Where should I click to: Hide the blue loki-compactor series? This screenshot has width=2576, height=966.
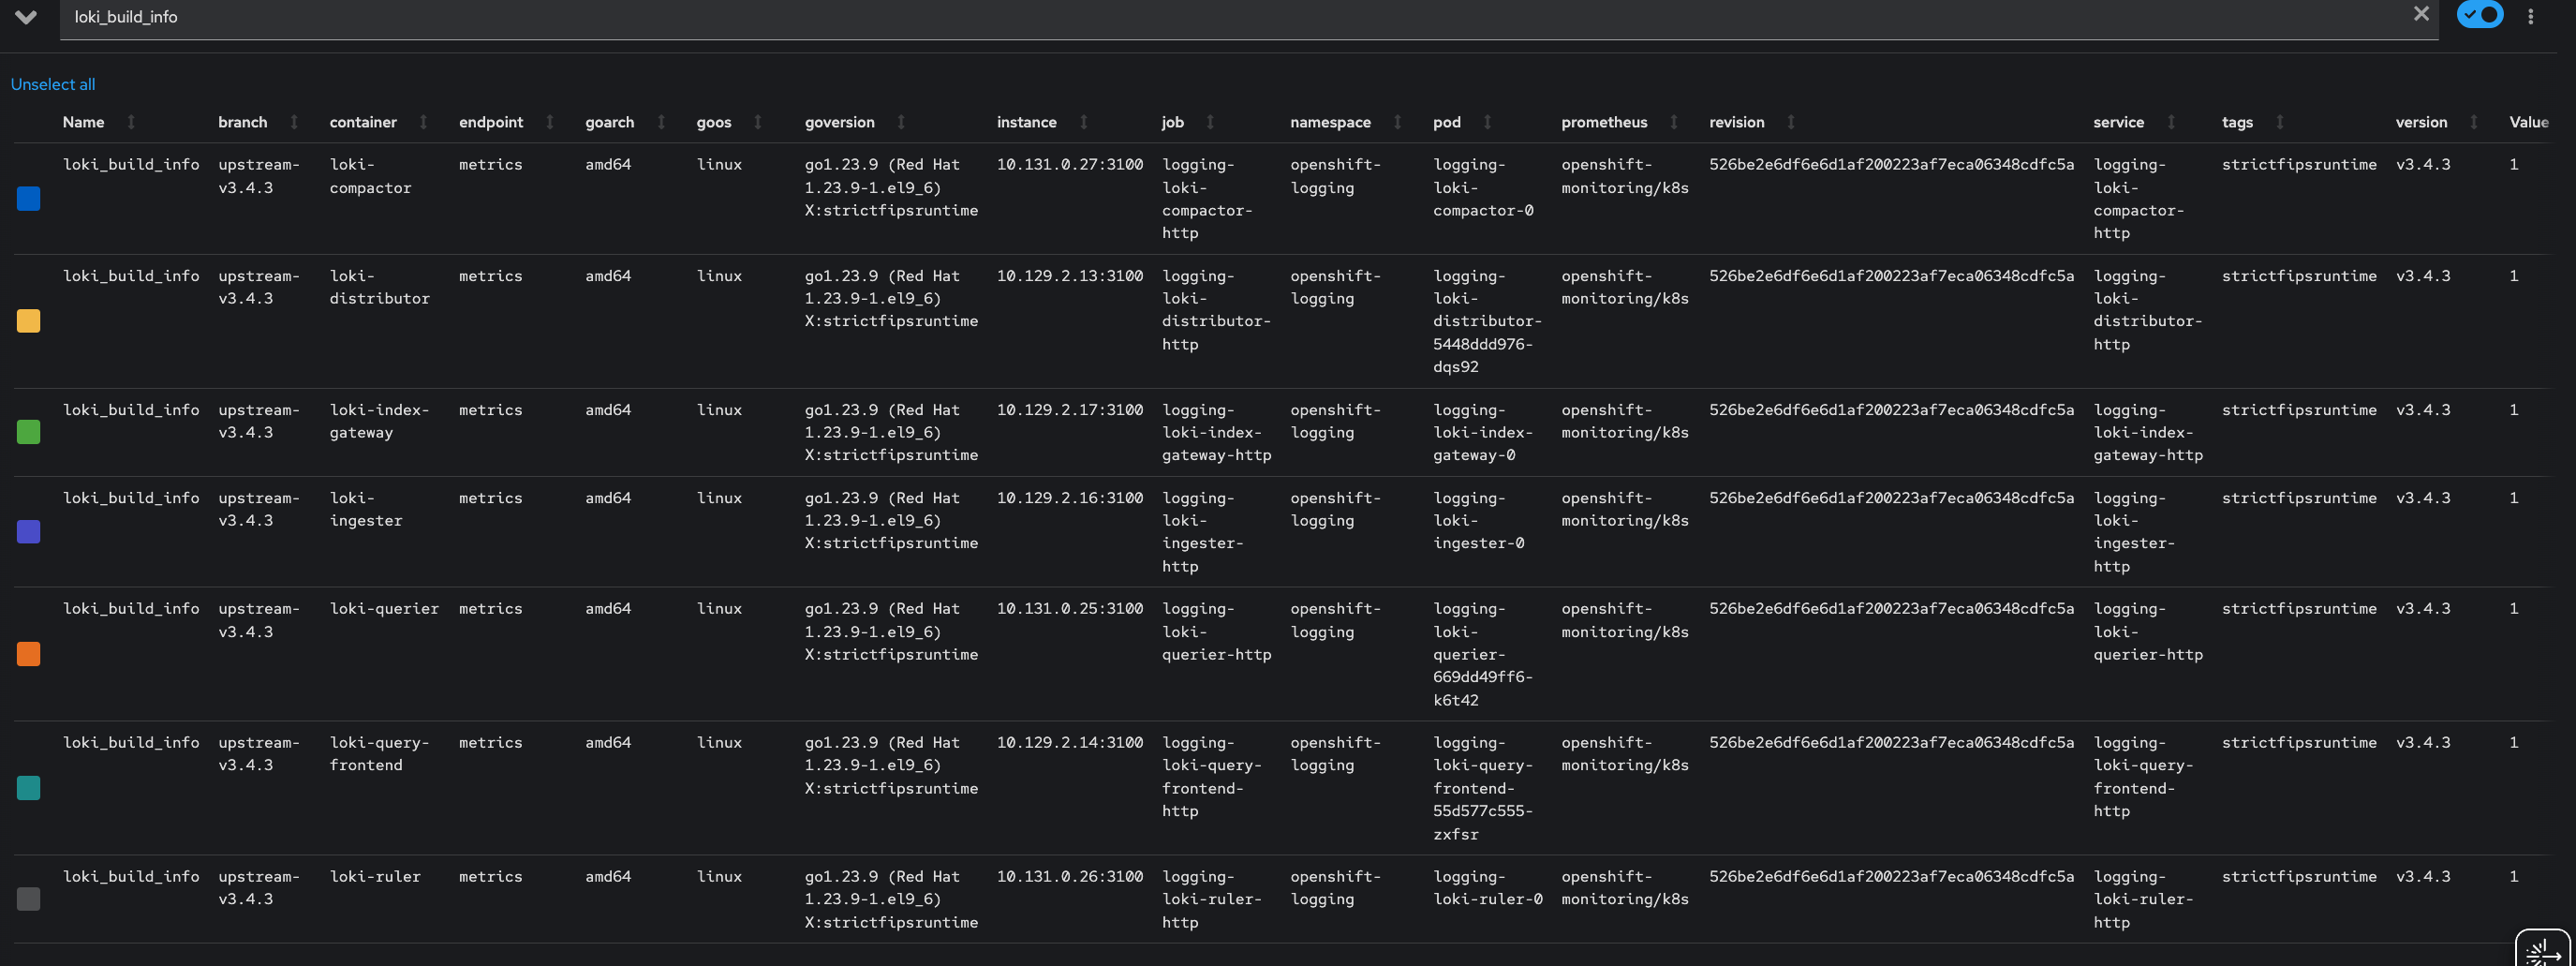pyautogui.click(x=29, y=199)
